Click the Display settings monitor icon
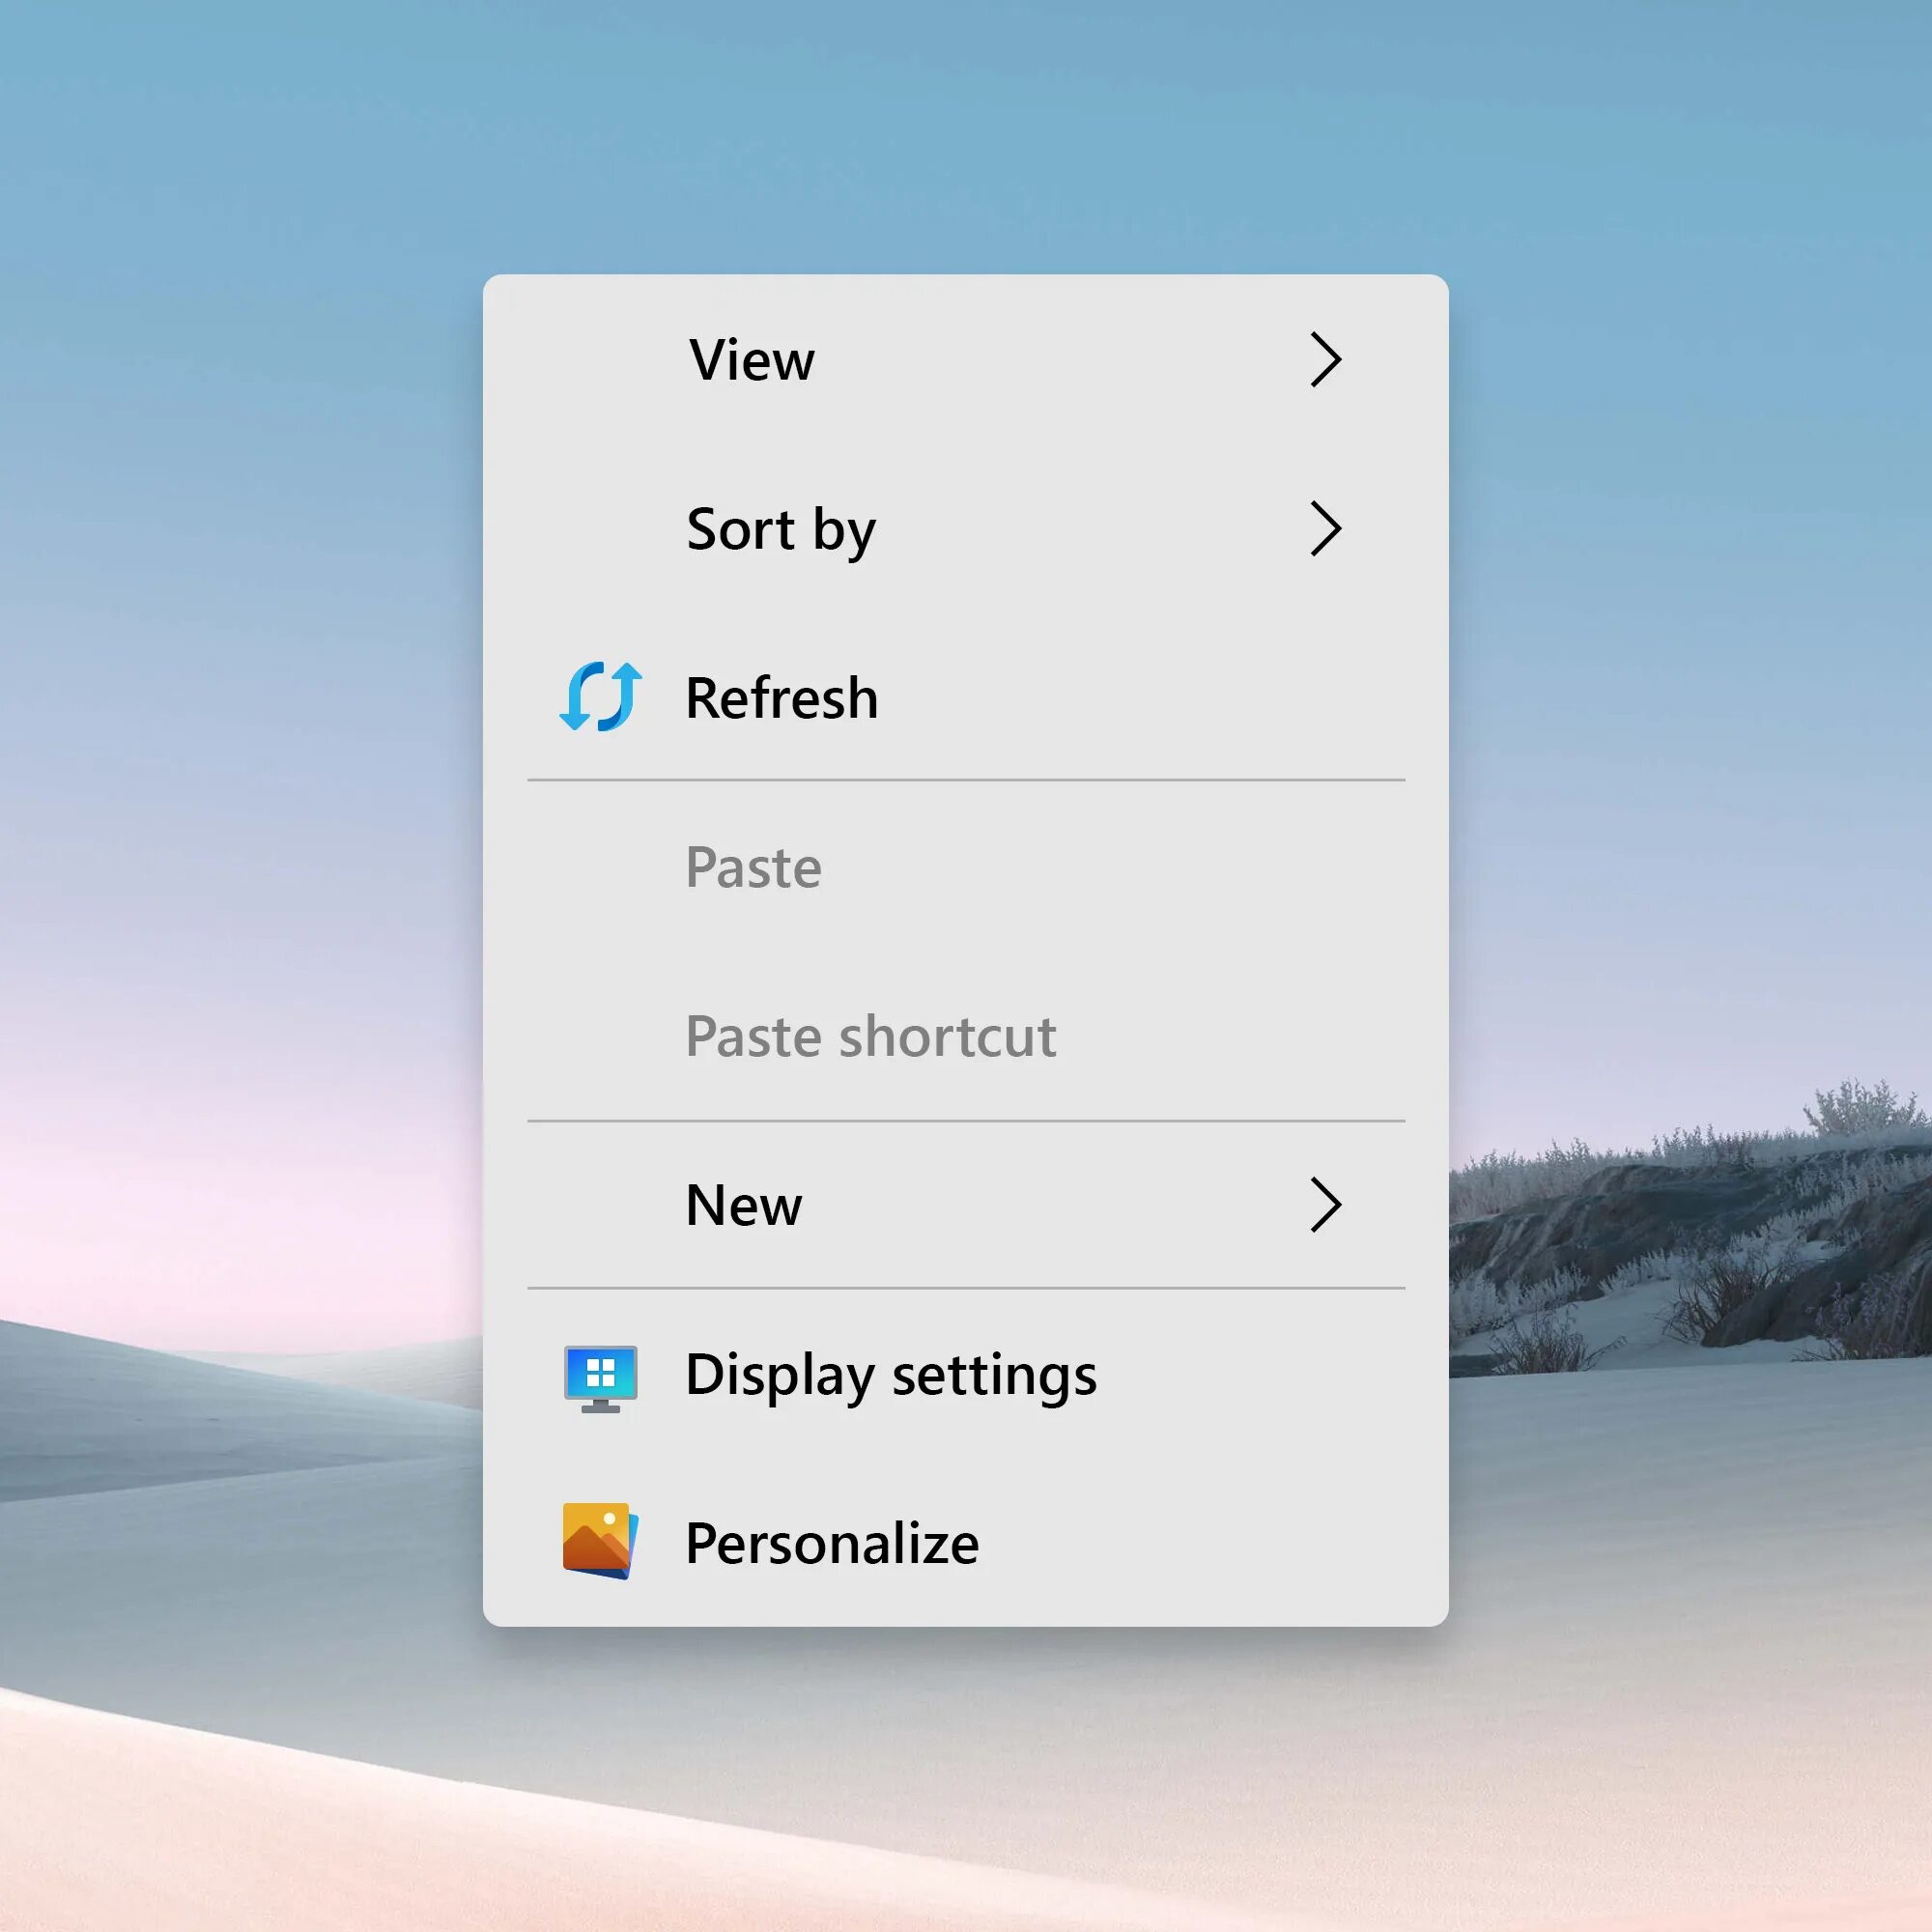The width and height of the screenshot is (1932, 1932). [600, 1378]
